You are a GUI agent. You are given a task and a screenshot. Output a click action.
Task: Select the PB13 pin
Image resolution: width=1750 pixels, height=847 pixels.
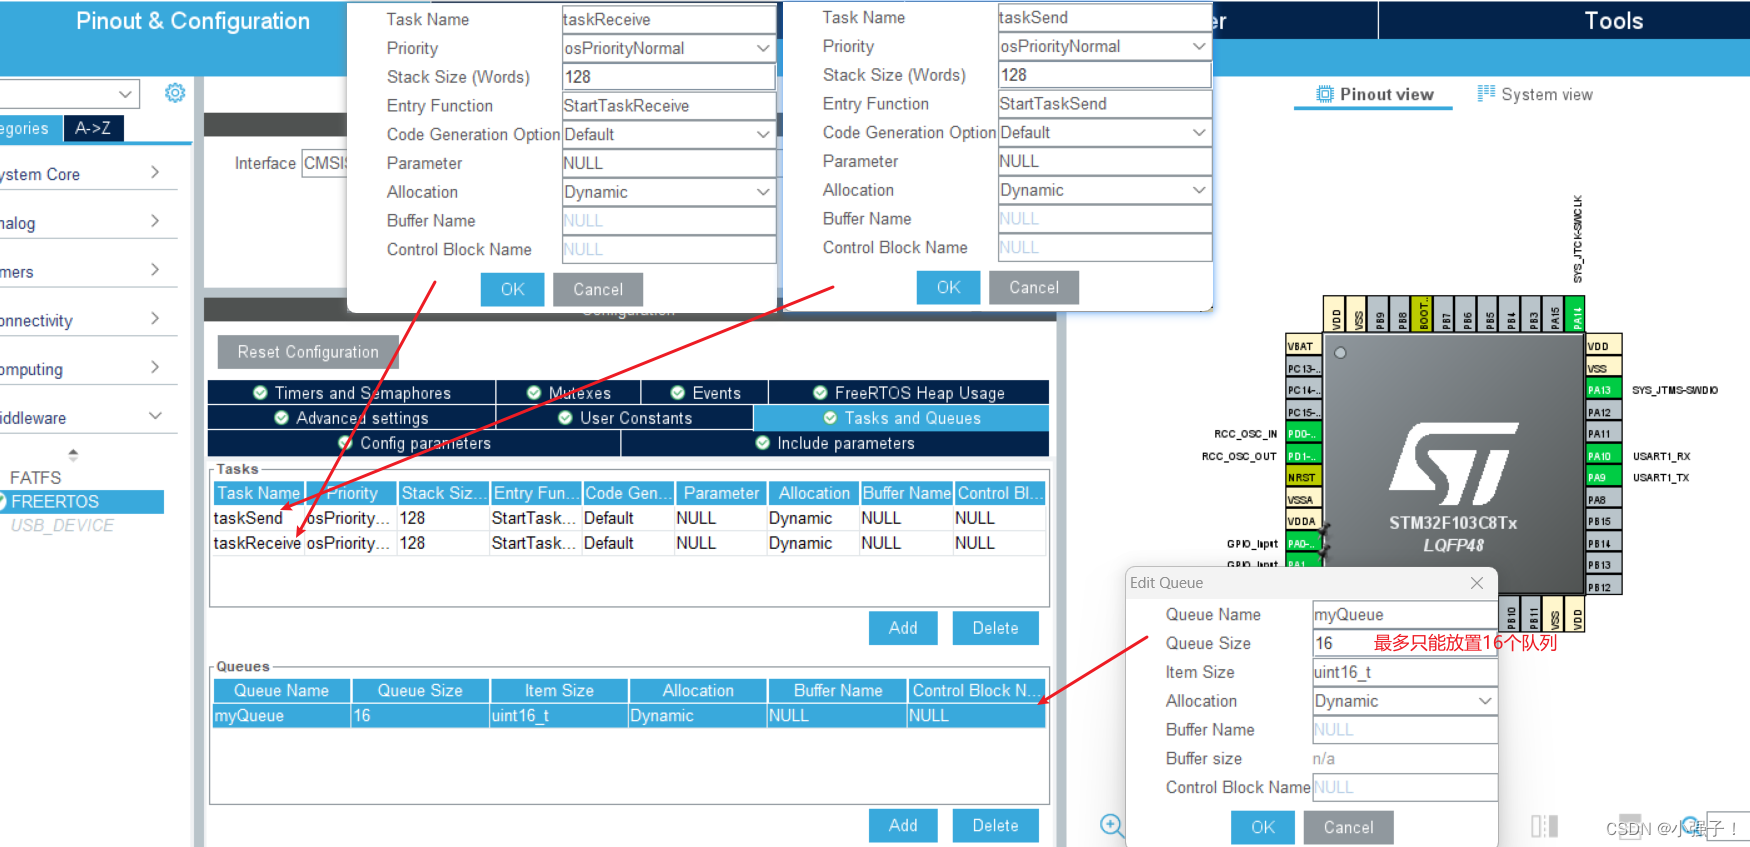(1603, 566)
